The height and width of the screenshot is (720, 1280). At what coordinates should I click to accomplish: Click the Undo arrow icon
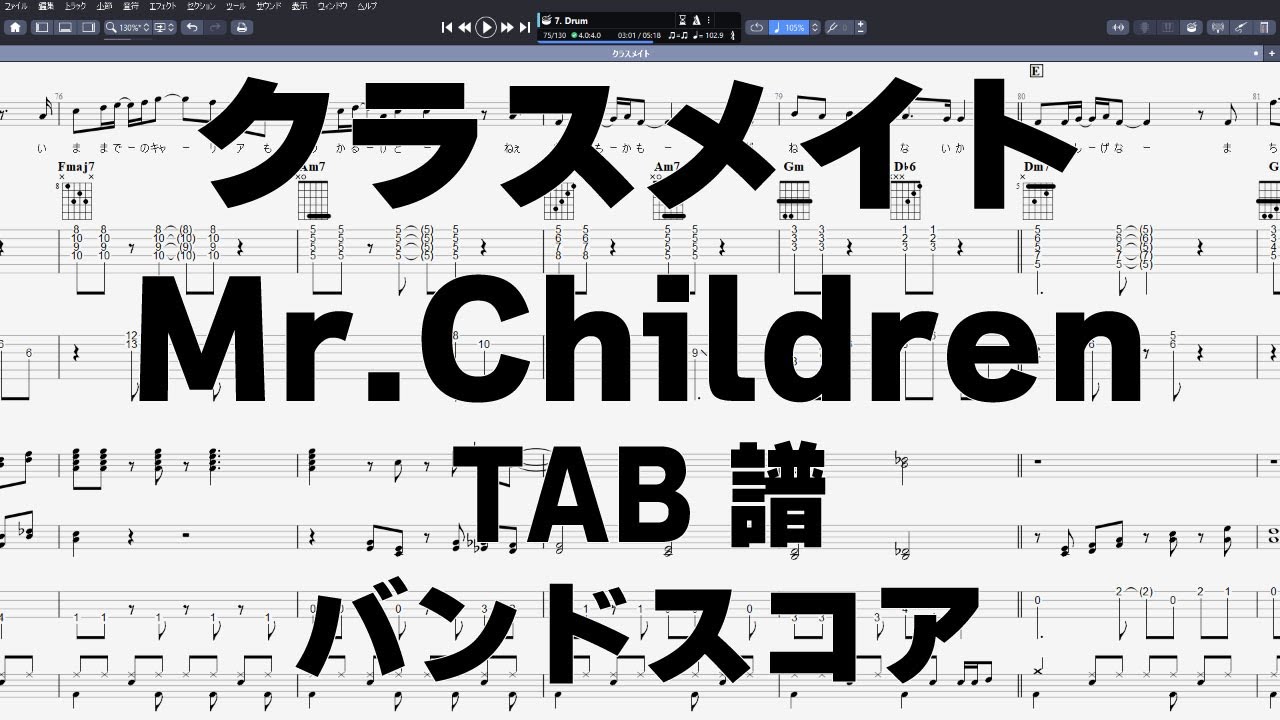(x=193, y=27)
